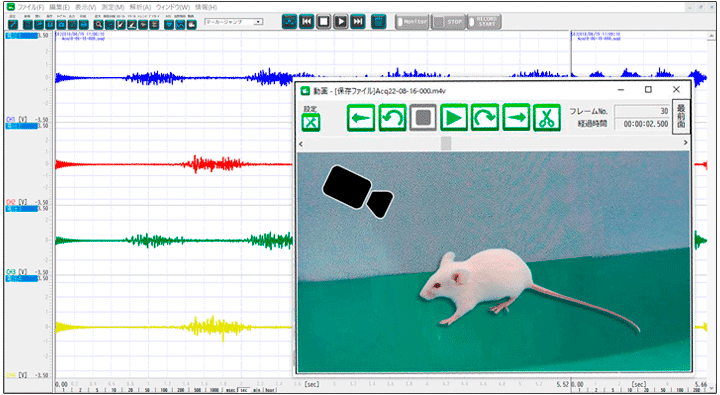Click the video seek bar thumb
The width and height of the screenshot is (720, 395).
click(446, 143)
